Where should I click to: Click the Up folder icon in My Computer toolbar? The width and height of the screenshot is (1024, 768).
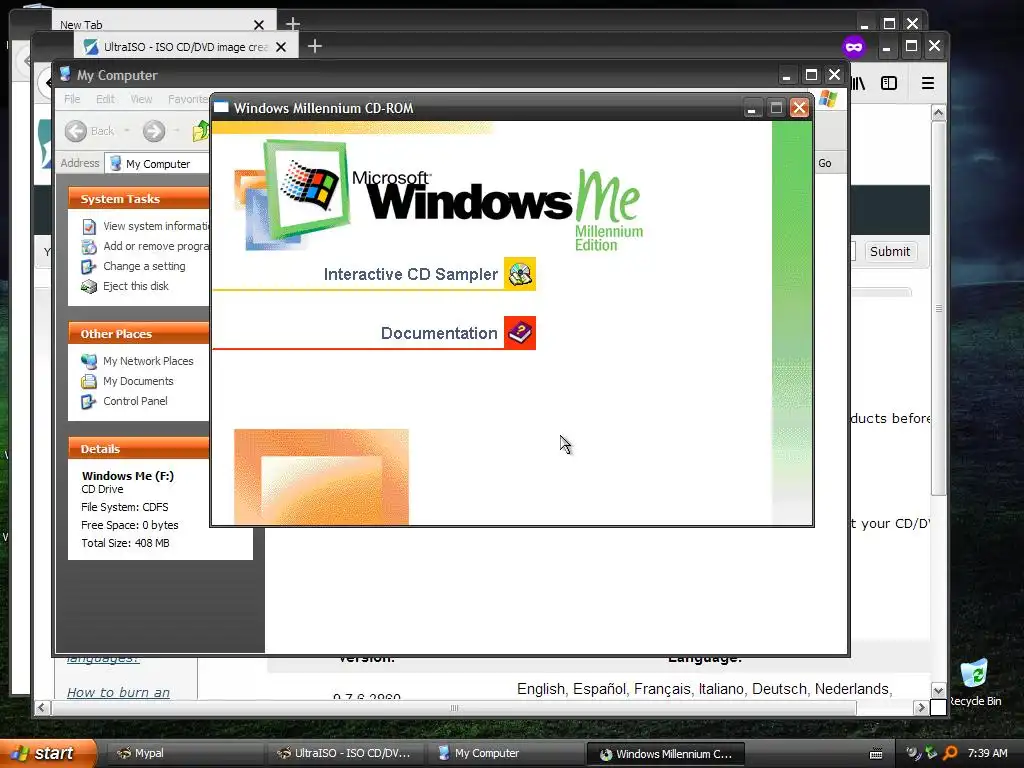pos(200,131)
